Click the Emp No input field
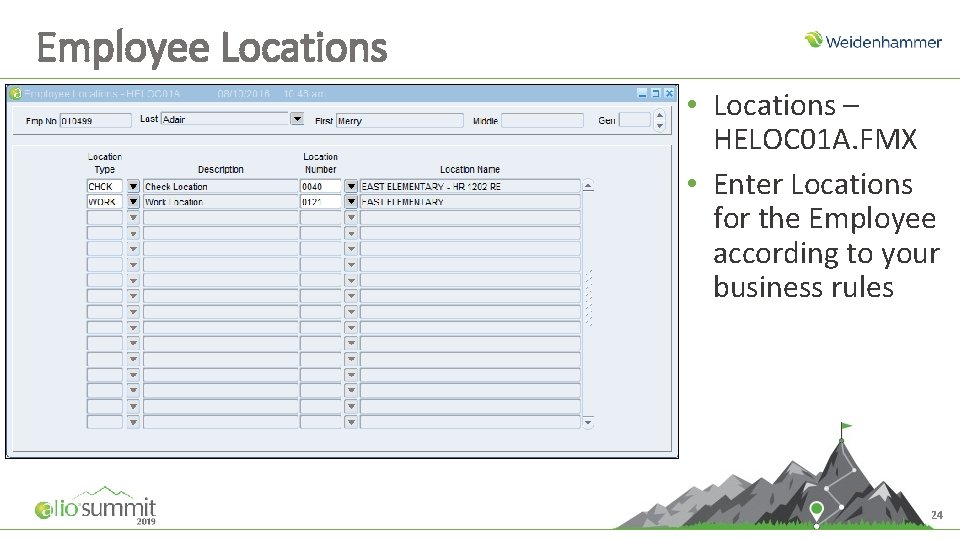The height and width of the screenshot is (540, 960). tap(96, 121)
